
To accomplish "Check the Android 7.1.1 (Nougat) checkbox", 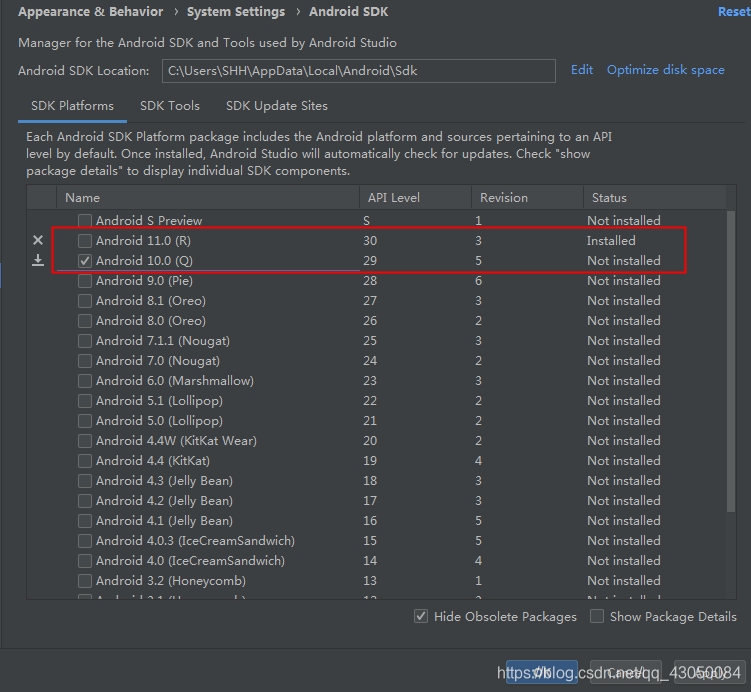I will click(85, 340).
